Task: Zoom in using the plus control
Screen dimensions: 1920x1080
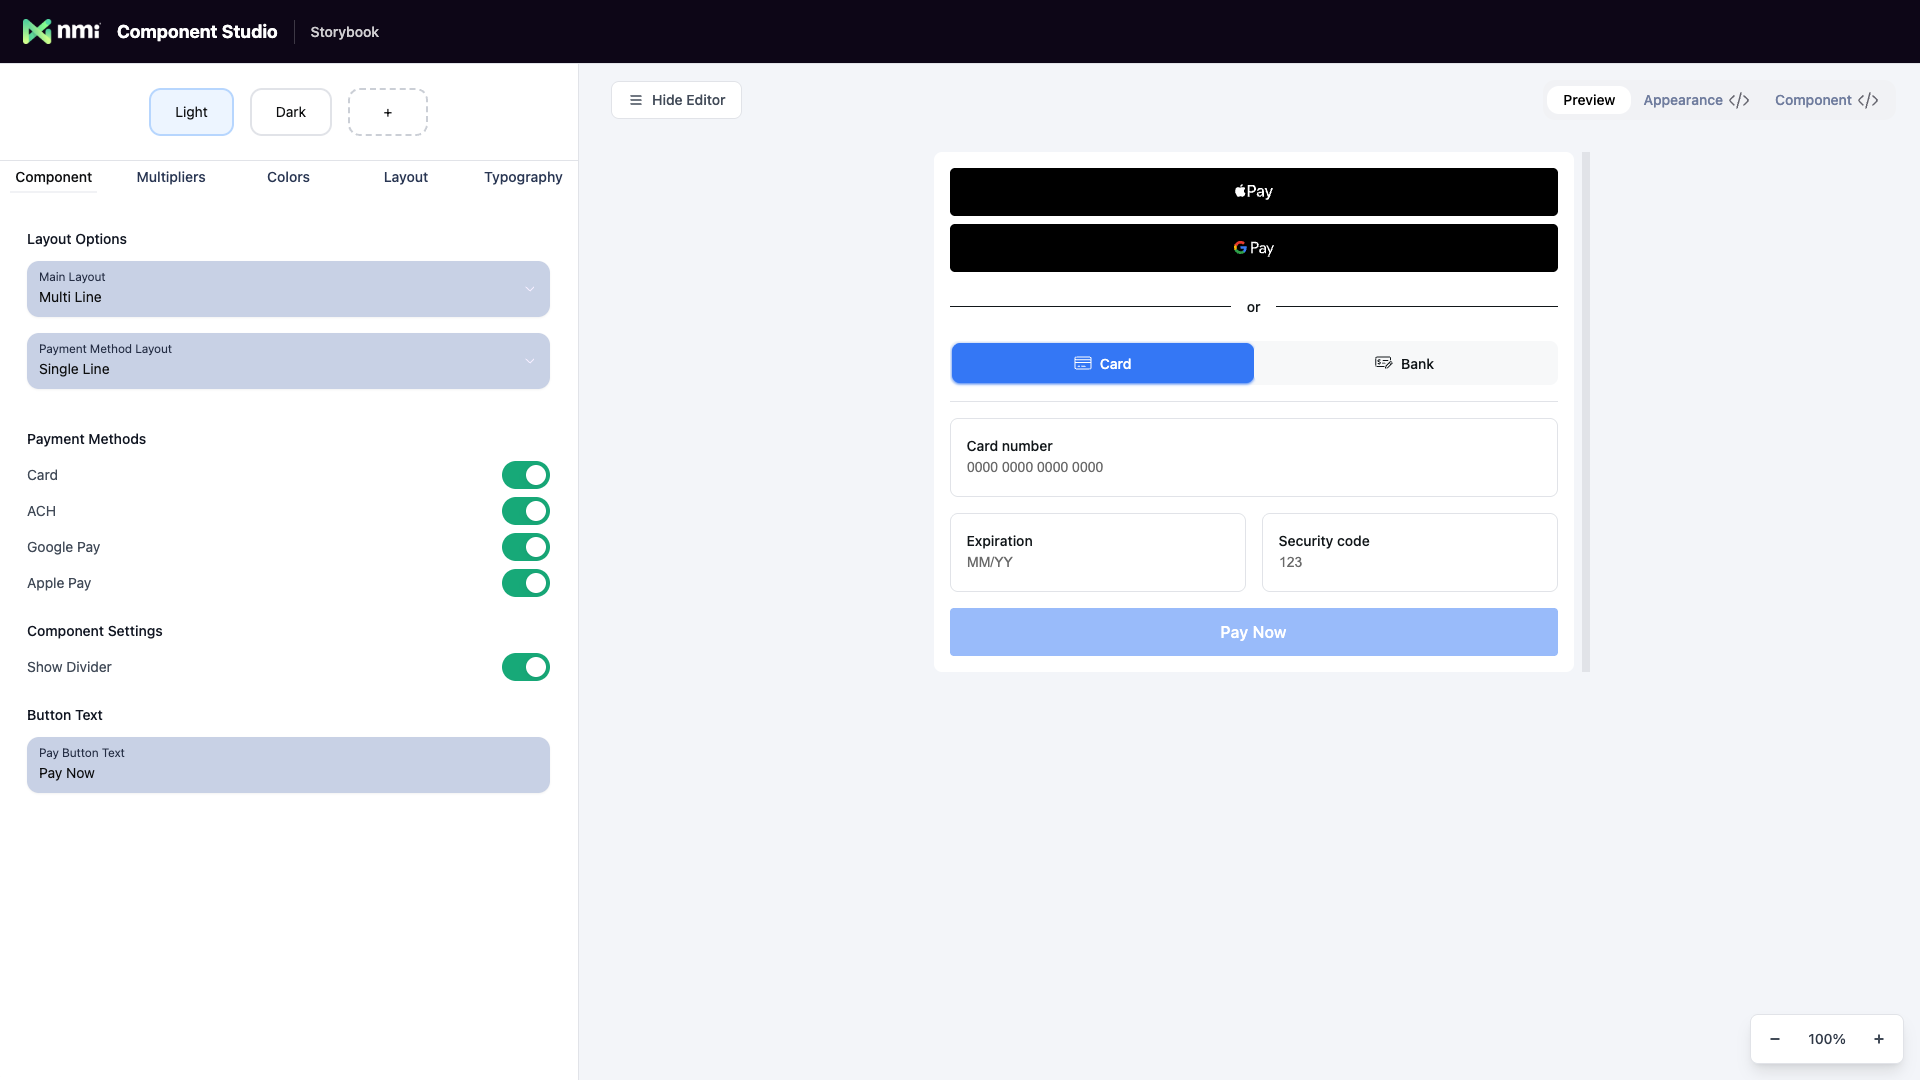Action: coord(1879,1039)
